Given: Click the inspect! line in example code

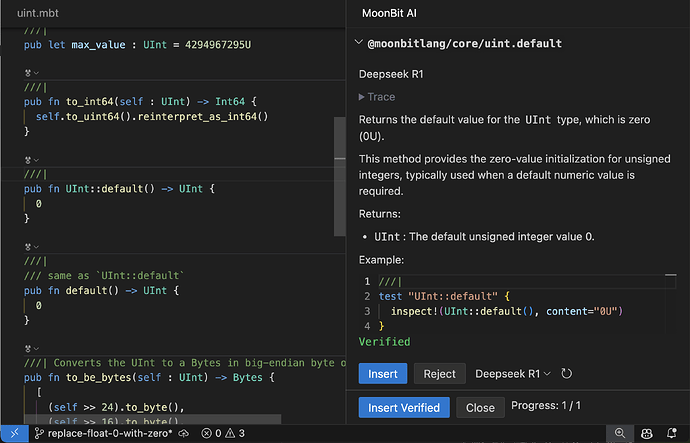Looking at the screenshot, I should click(507, 311).
